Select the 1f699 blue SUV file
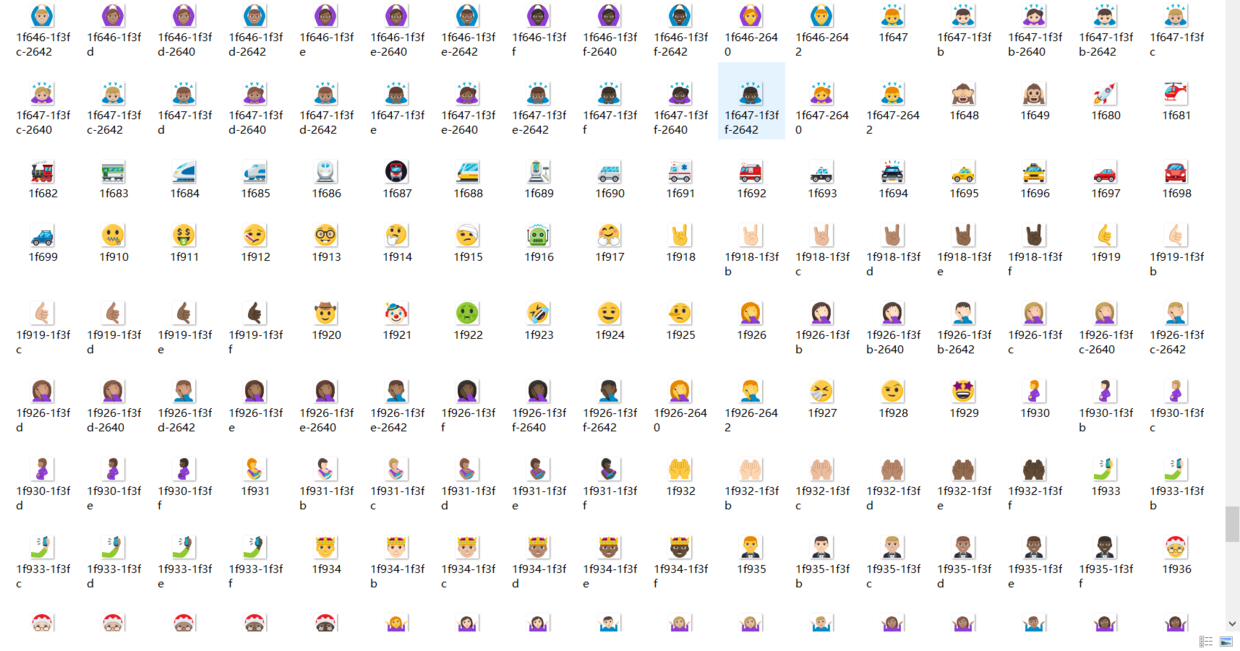The height and width of the screenshot is (651, 1240). (43, 244)
